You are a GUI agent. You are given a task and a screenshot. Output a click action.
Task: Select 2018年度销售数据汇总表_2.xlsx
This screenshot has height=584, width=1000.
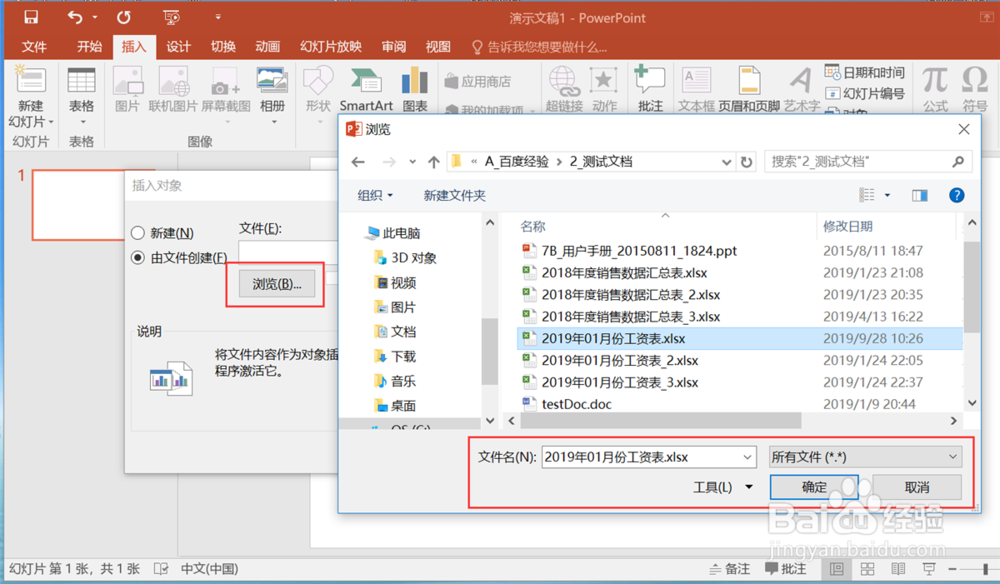630,295
